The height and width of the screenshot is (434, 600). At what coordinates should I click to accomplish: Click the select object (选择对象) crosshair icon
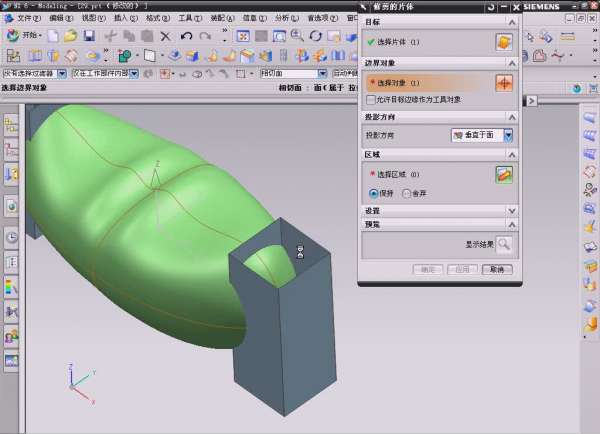(x=504, y=83)
